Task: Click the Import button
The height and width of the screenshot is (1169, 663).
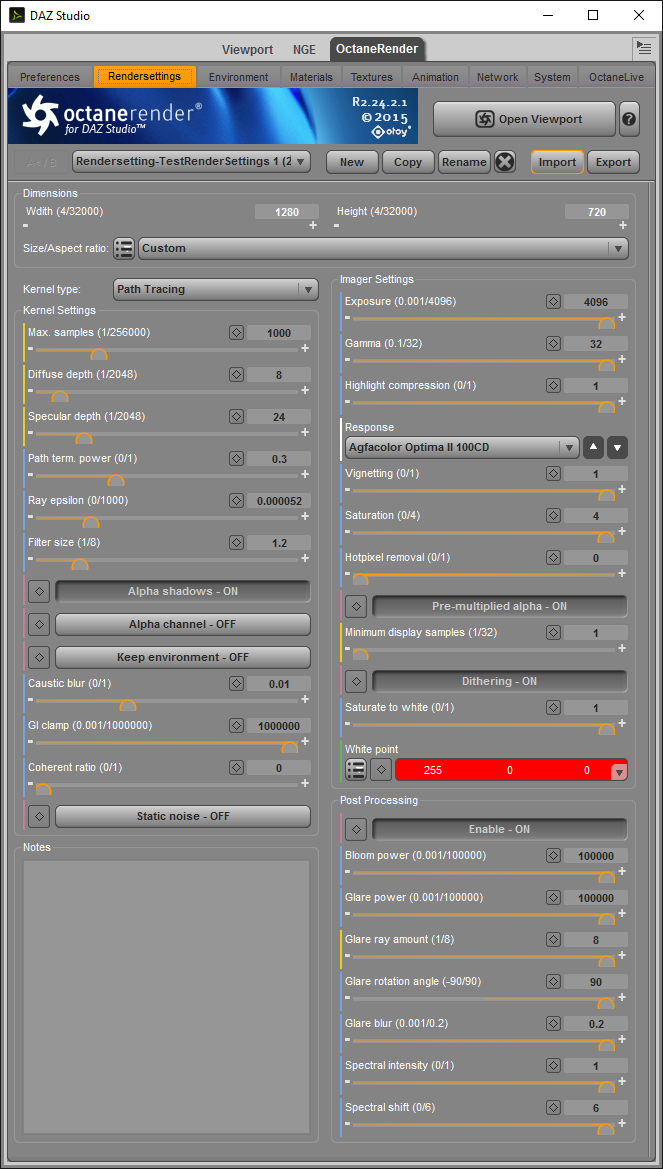Action: coord(557,162)
